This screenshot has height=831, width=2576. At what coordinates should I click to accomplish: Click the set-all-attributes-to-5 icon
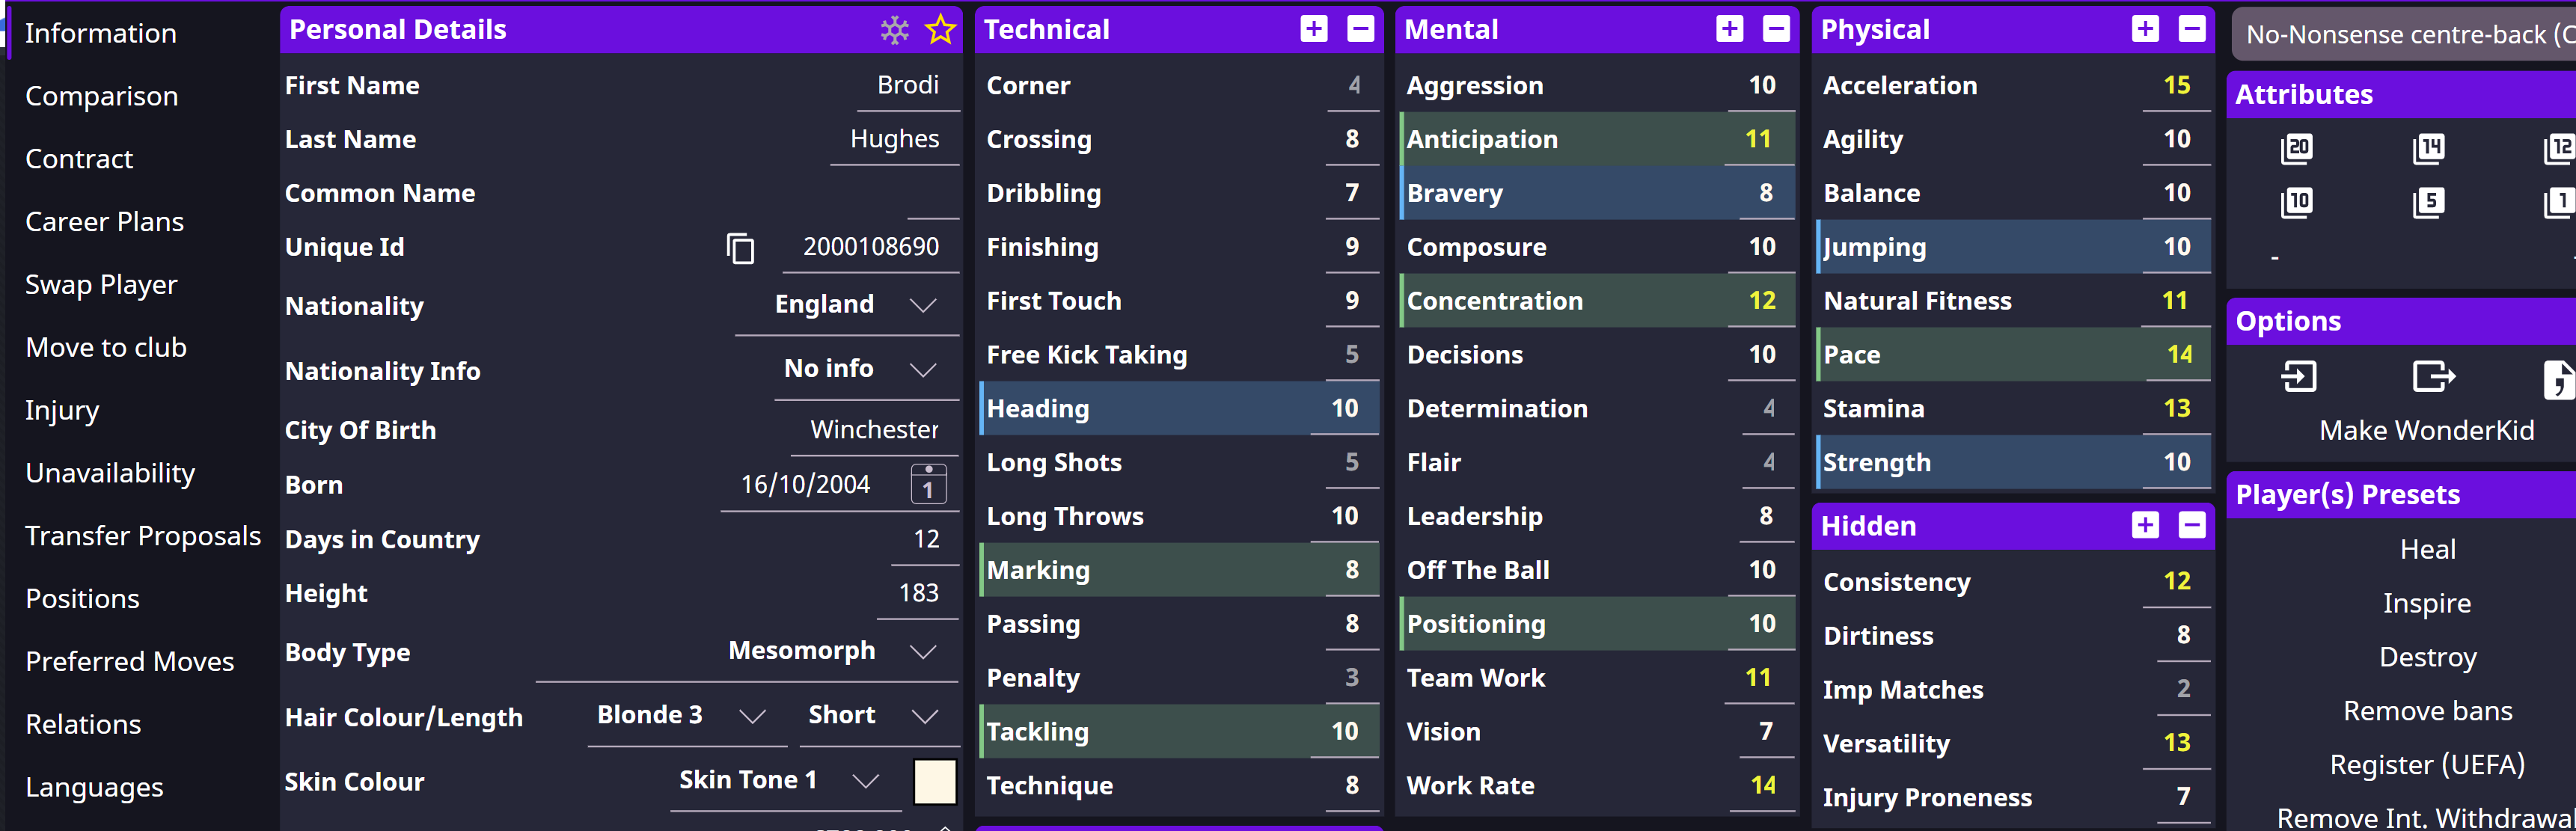2428,203
